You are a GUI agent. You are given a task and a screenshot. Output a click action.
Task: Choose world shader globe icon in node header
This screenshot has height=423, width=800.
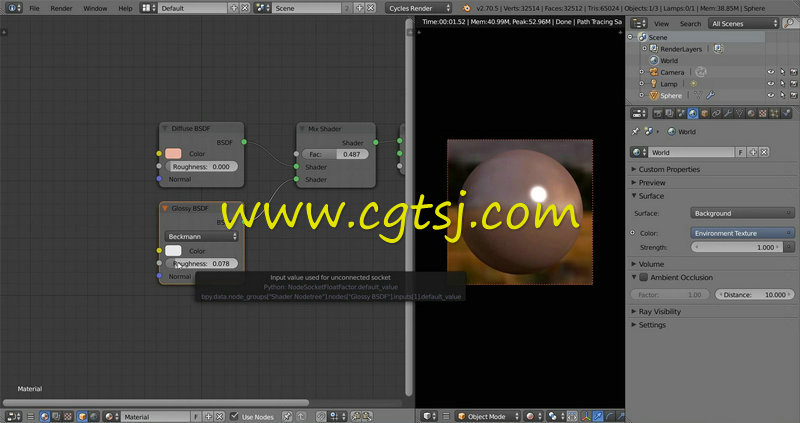click(94, 416)
